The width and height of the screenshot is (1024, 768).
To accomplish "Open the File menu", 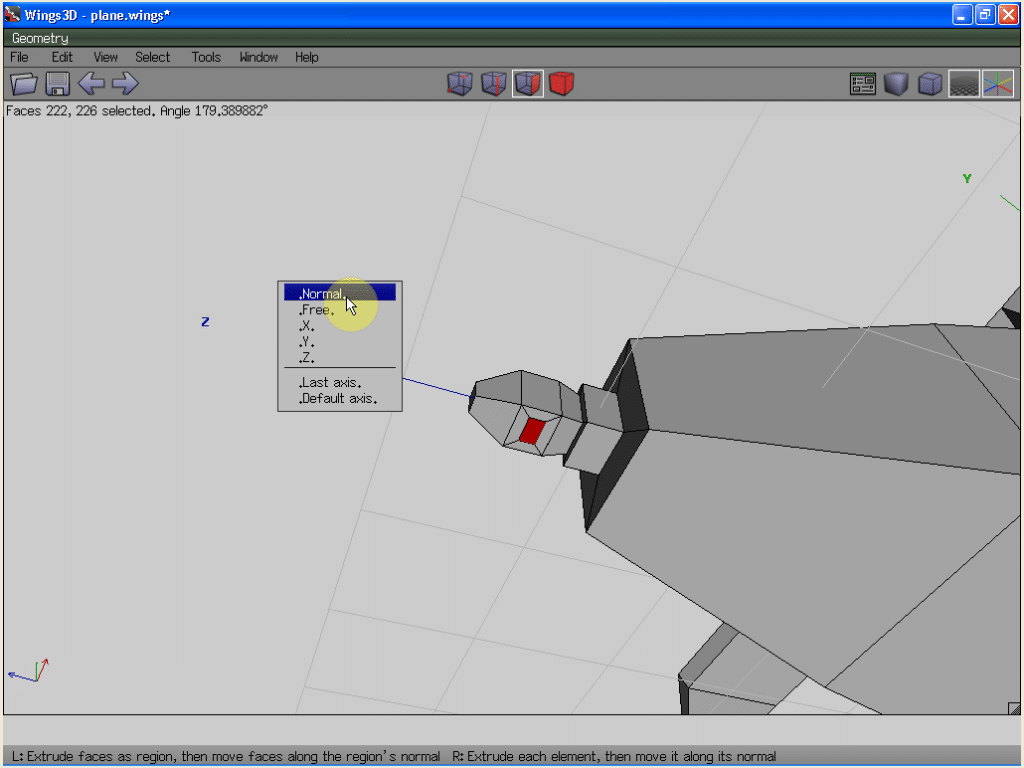I will coord(19,57).
